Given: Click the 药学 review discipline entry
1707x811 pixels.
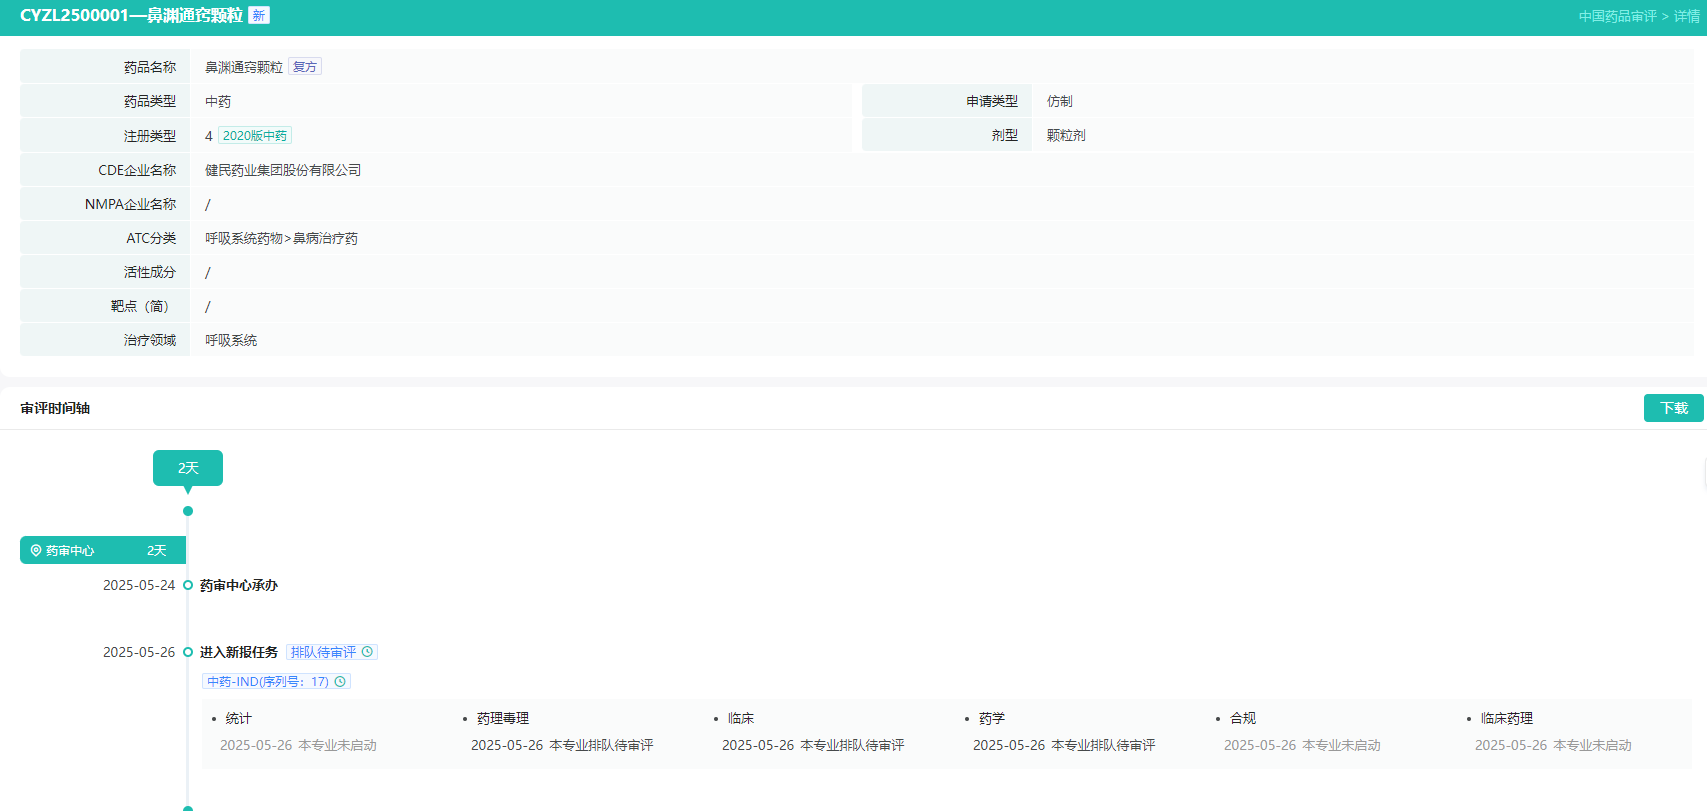Looking at the screenshot, I should click(992, 718).
